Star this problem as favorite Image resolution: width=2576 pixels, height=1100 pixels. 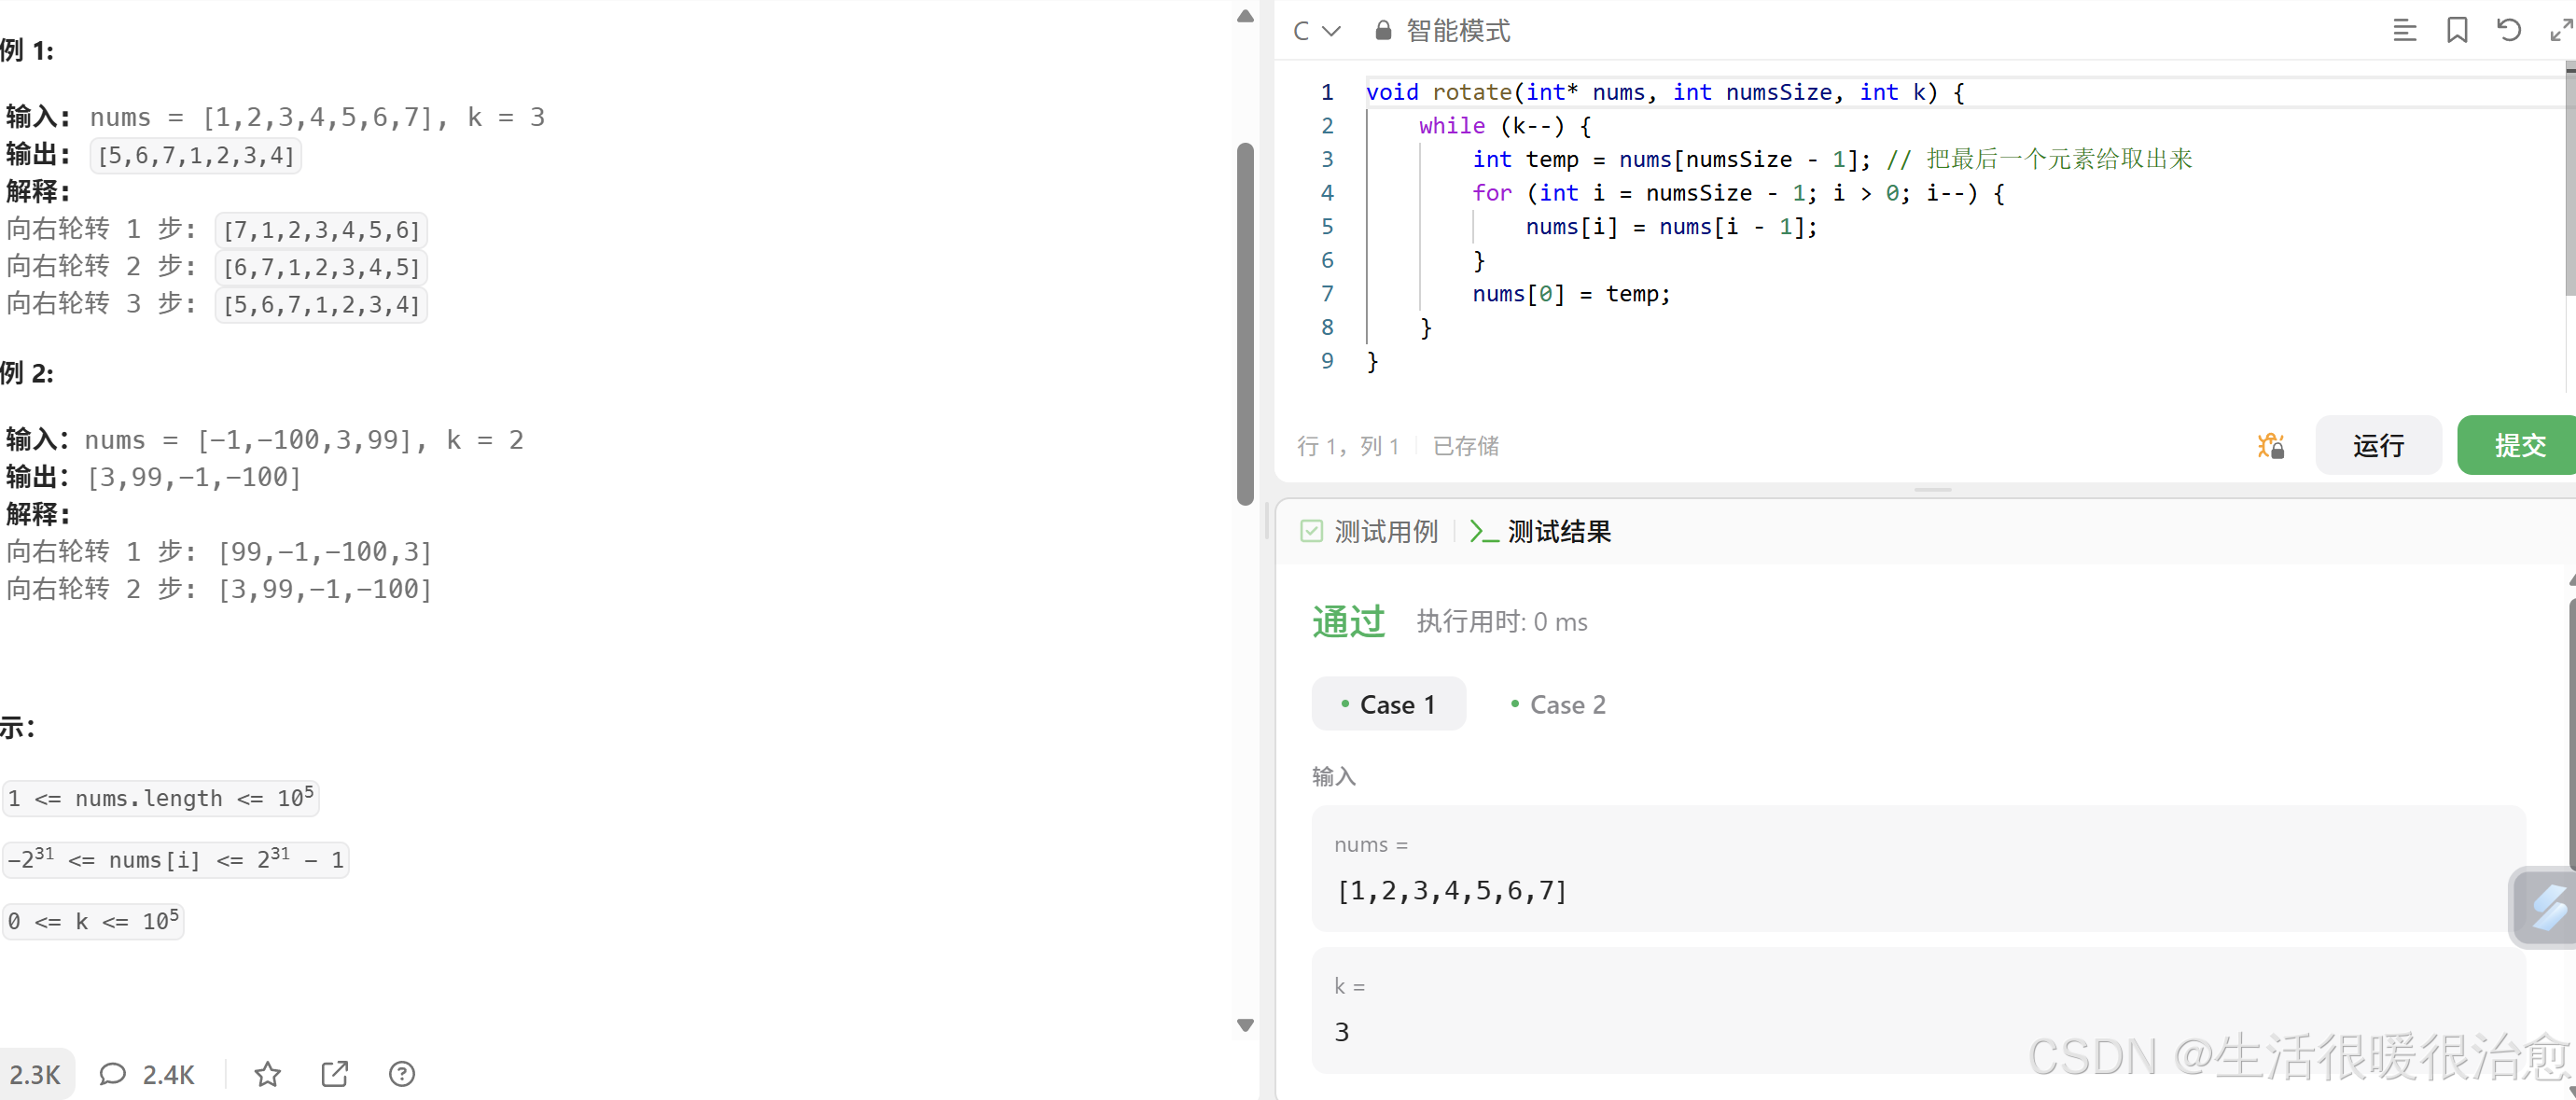267,1074
